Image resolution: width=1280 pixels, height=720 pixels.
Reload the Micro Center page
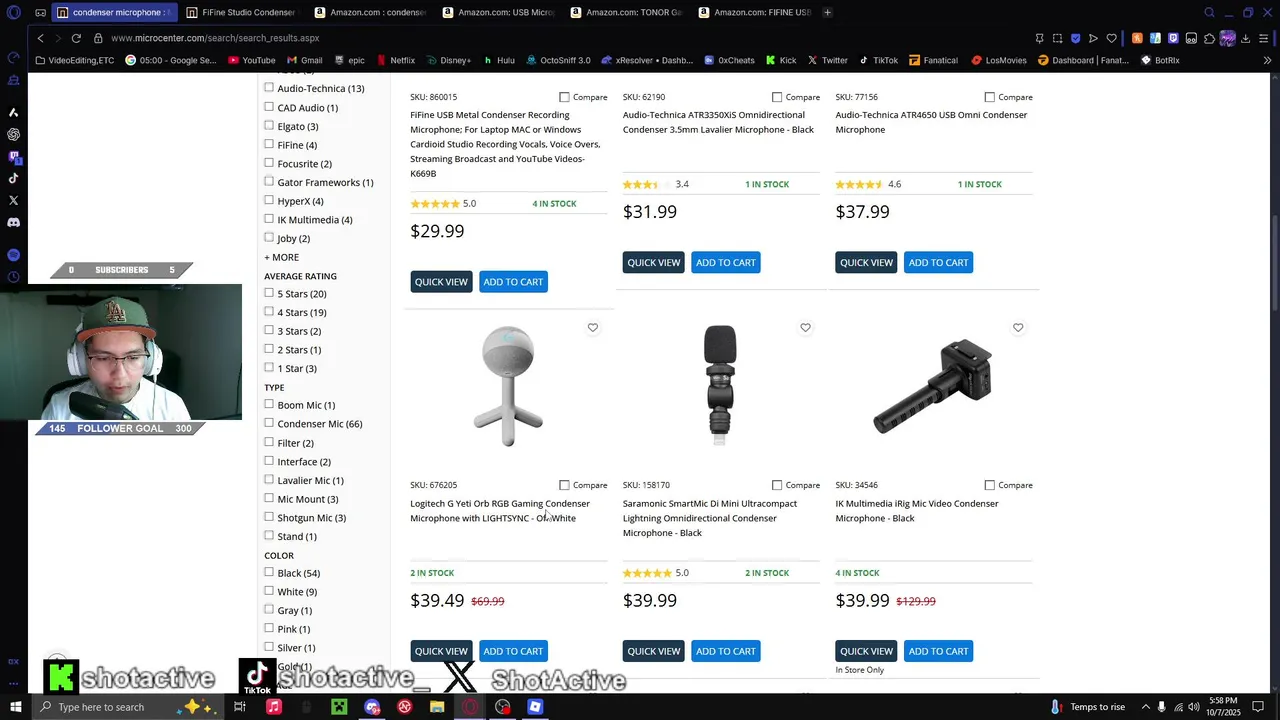tap(76, 38)
